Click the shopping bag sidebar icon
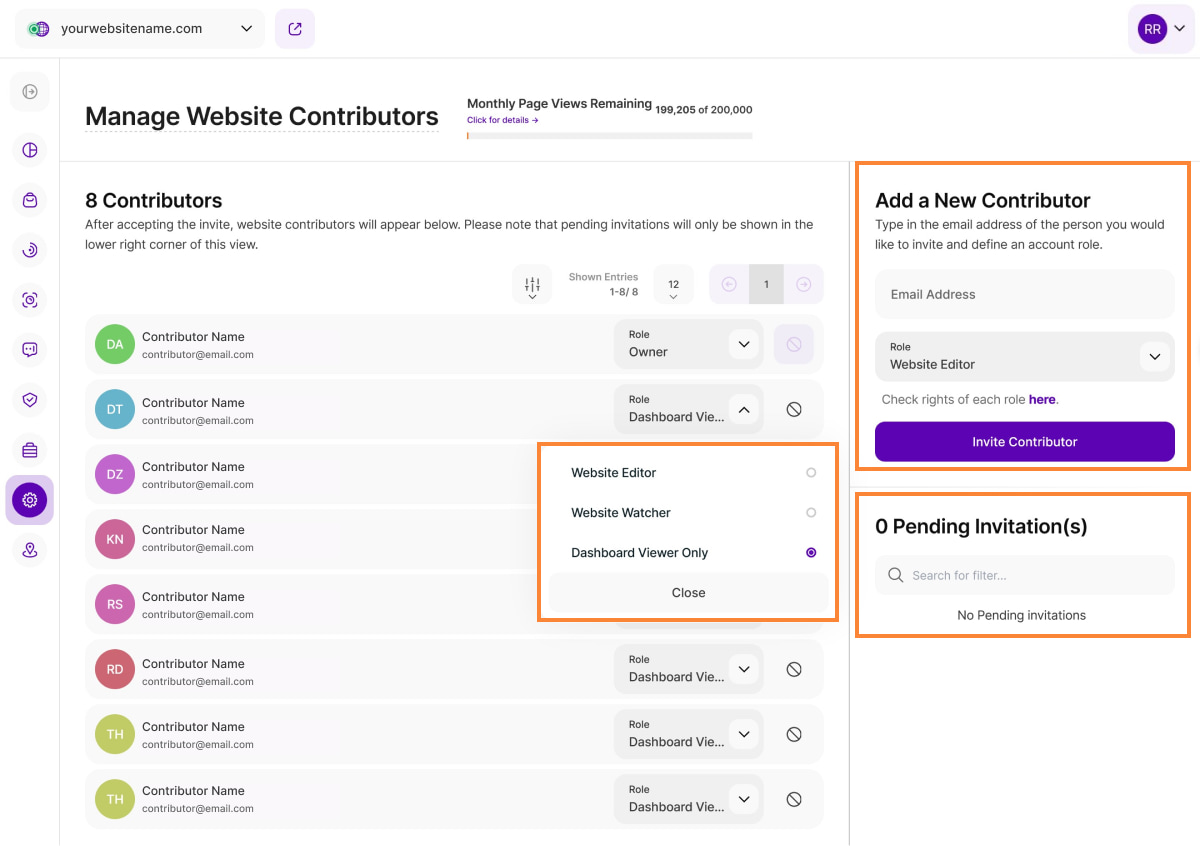This screenshot has width=1200, height=846. (30, 200)
